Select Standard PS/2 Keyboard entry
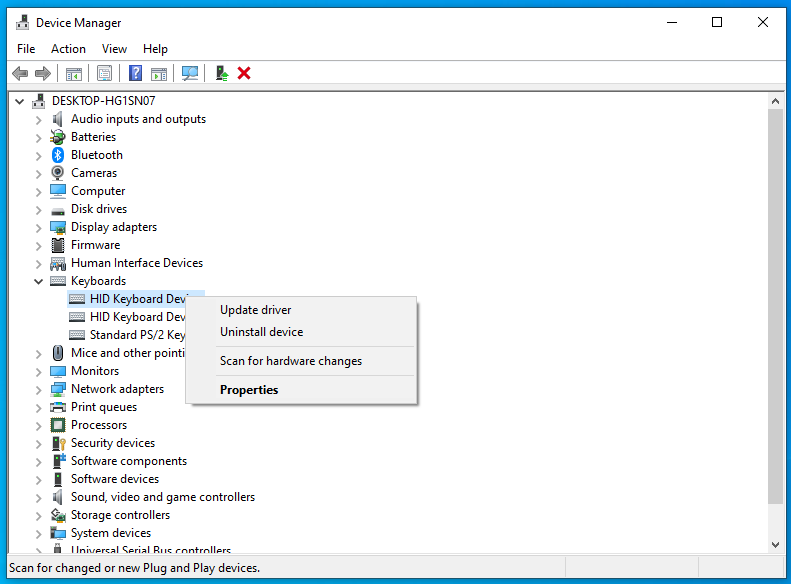The height and width of the screenshot is (584, 791). (x=127, y=335)
